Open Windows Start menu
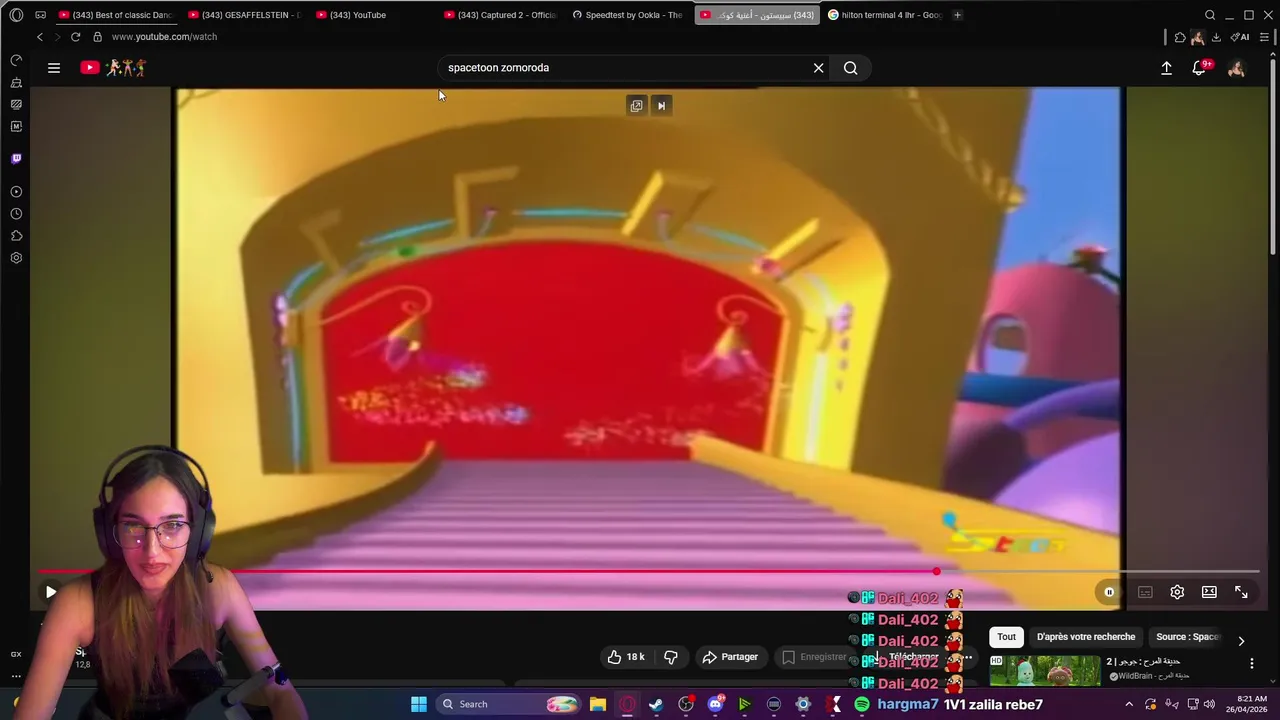 point(419,704)
